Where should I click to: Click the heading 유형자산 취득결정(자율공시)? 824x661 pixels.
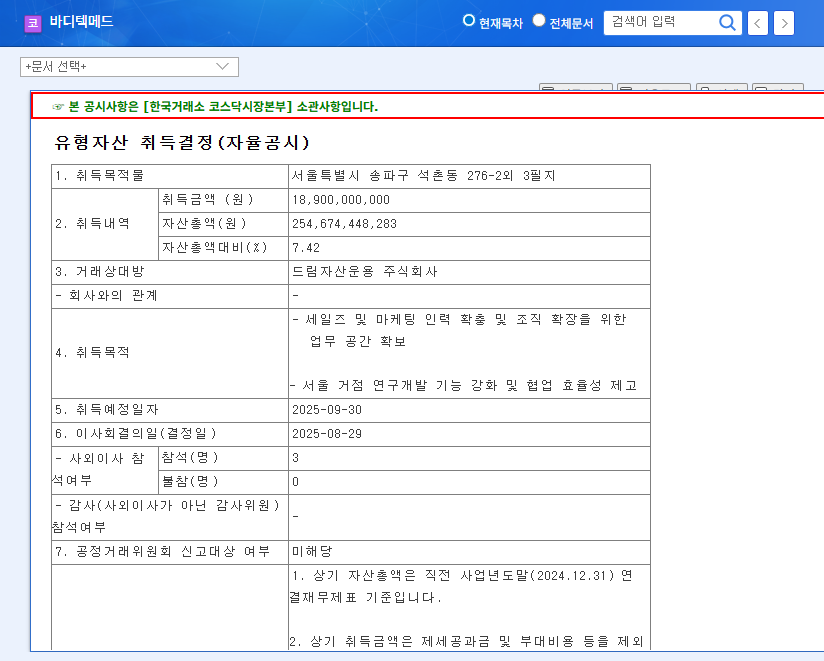click(x=181, y=142)
